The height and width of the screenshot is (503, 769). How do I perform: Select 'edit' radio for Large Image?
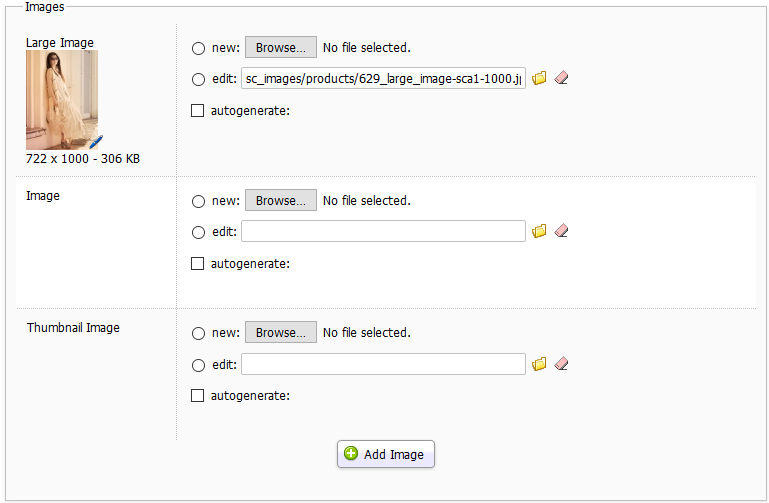[x=198, y=79]
